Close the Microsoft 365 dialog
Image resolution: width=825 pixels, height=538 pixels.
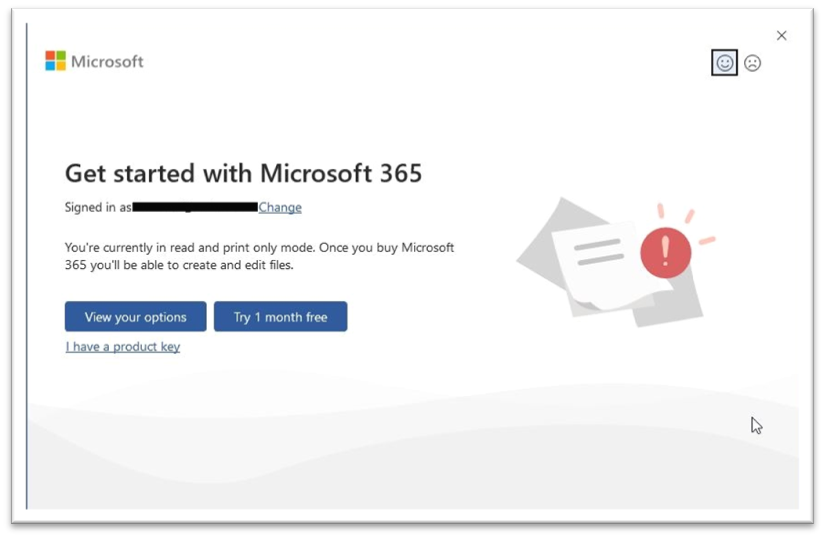tap(782, 35)
